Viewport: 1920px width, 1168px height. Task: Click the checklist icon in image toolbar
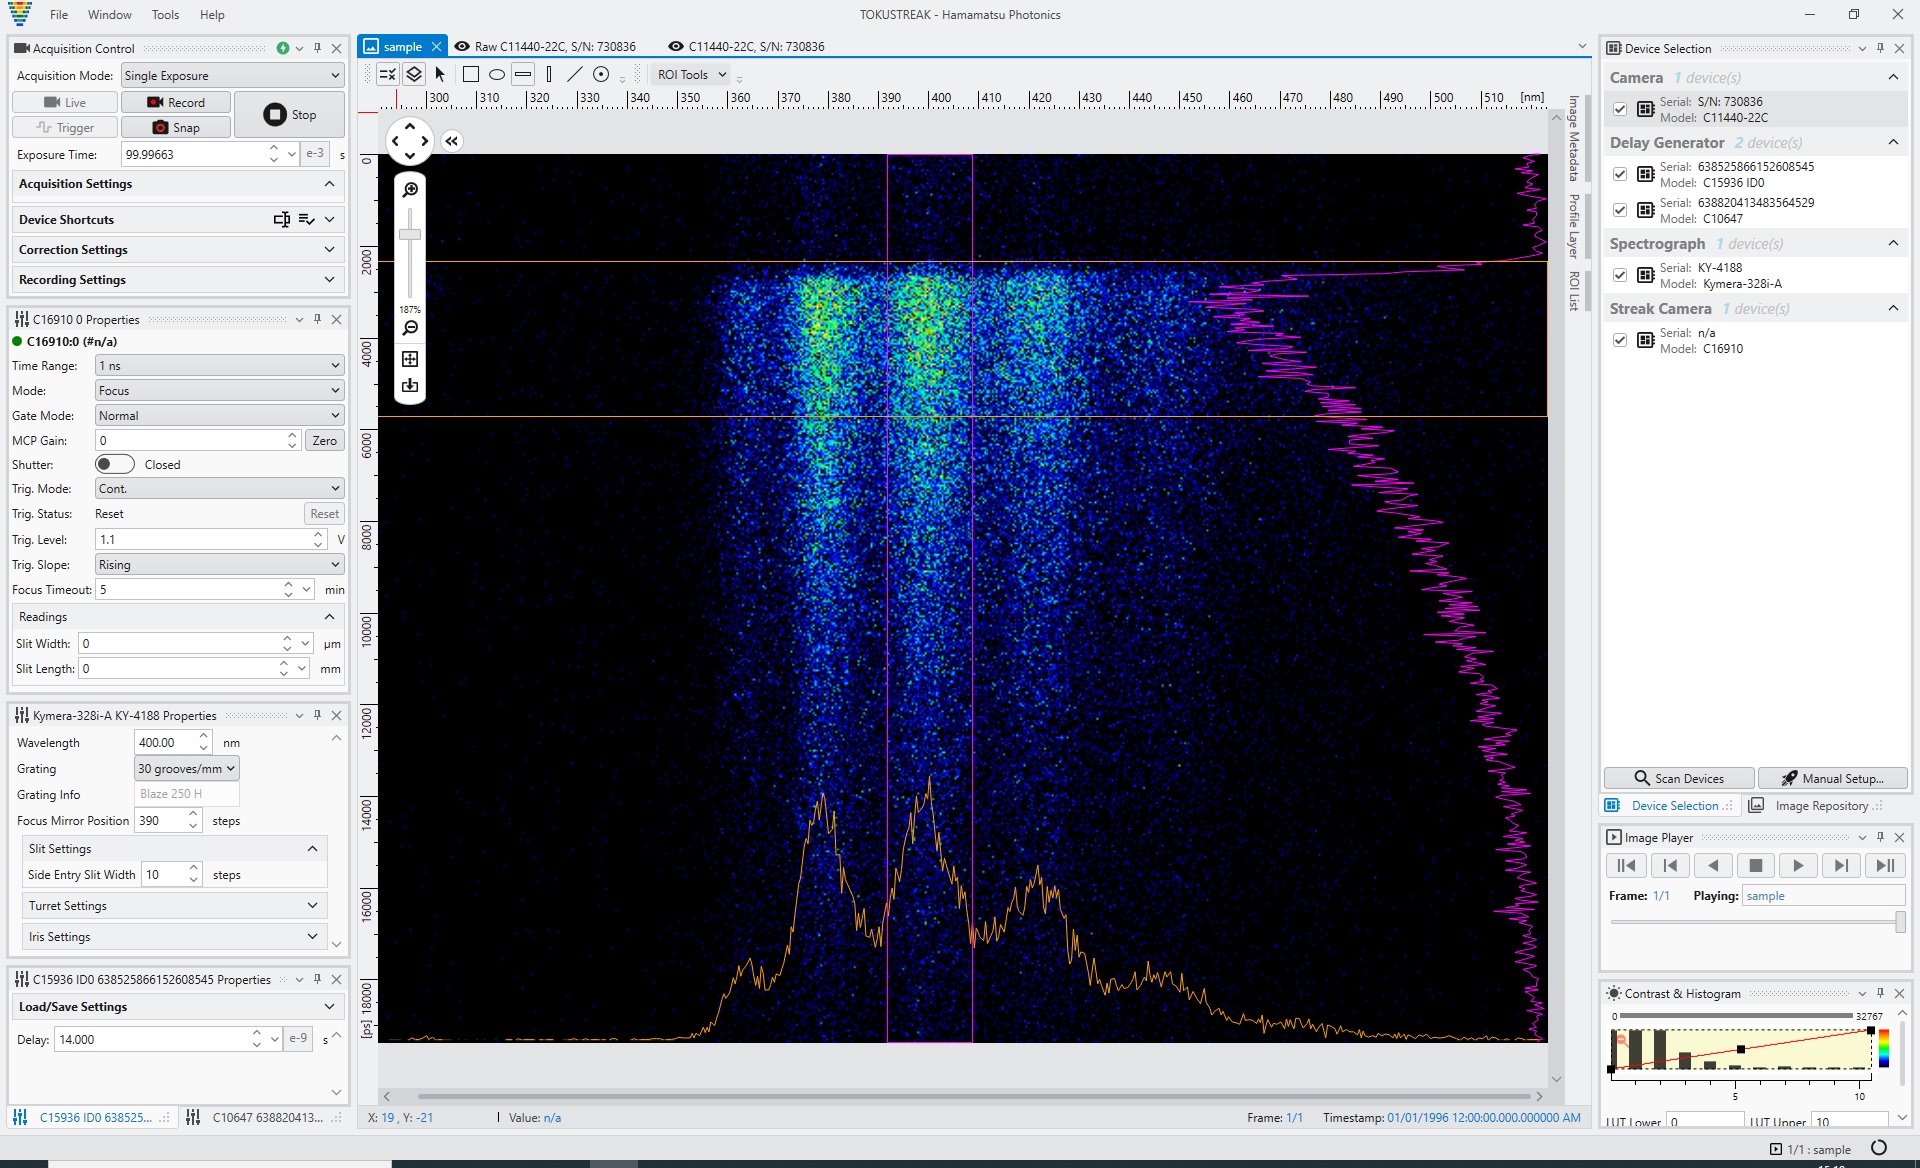[x=388, y=74]
